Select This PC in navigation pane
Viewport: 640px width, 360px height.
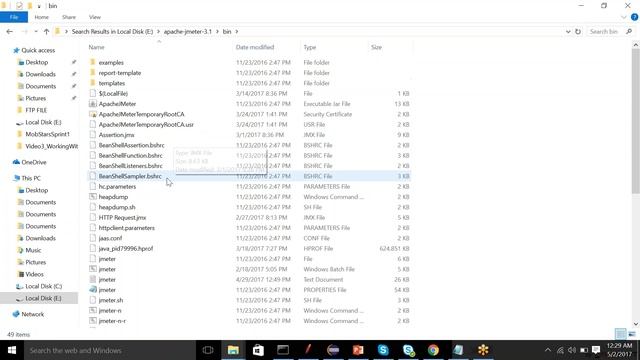click(x=31, y=178)
